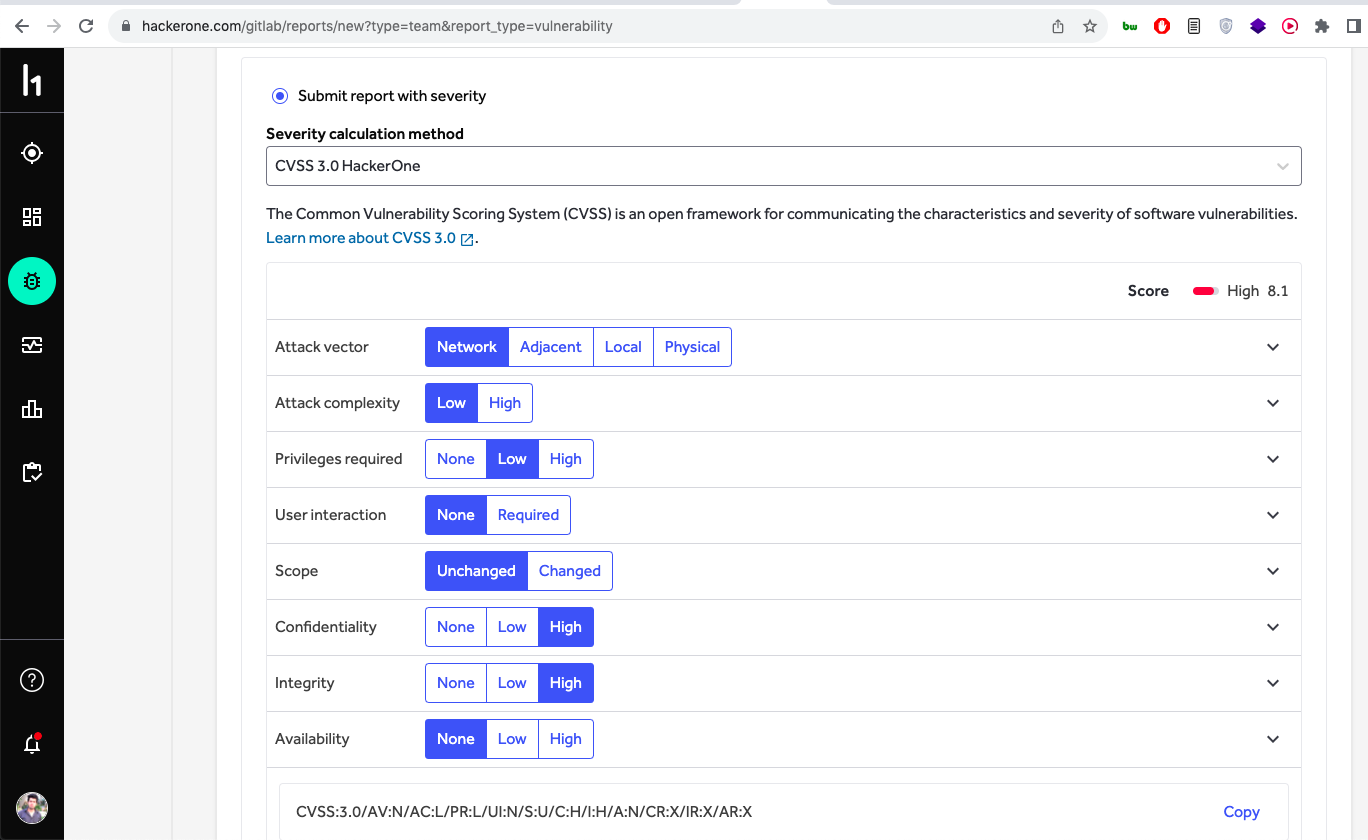
Task: Click the browser address bar URL
Action: (x=377, y=26)
